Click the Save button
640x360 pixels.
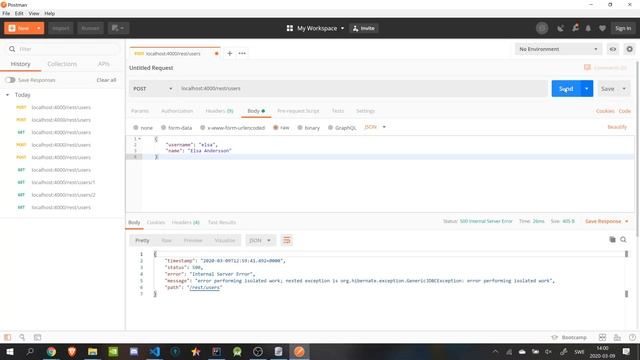pyautogui.click(x=607, y=89)
